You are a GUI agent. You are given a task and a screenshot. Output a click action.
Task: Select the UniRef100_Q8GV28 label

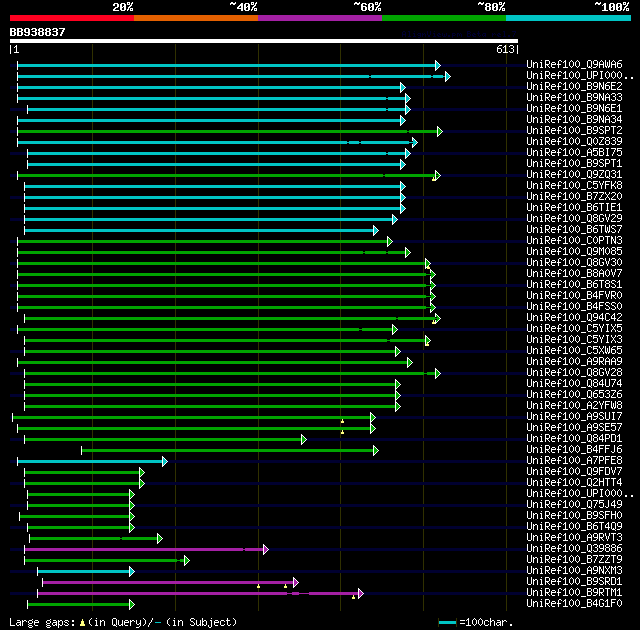[574, 373]
